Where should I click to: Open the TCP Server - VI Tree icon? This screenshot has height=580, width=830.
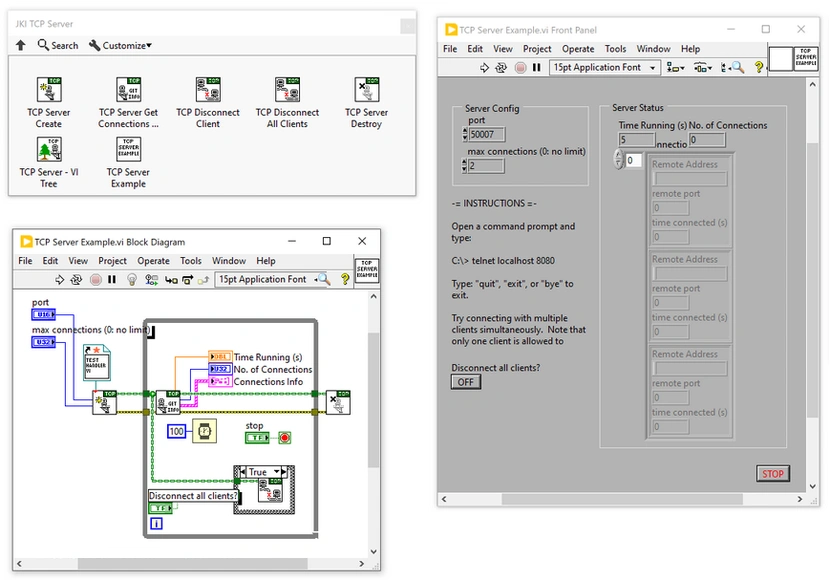(50, 149)
